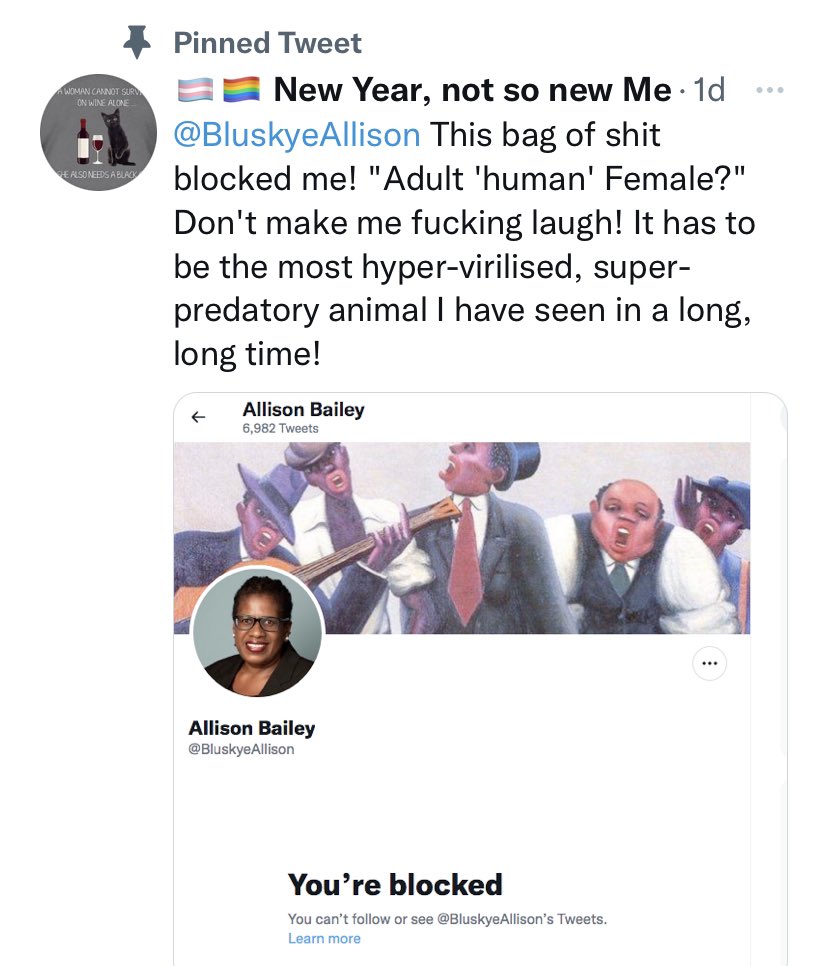Click the Learn more link
Screen dimensions: 828x966
click(x=324, y=938)
